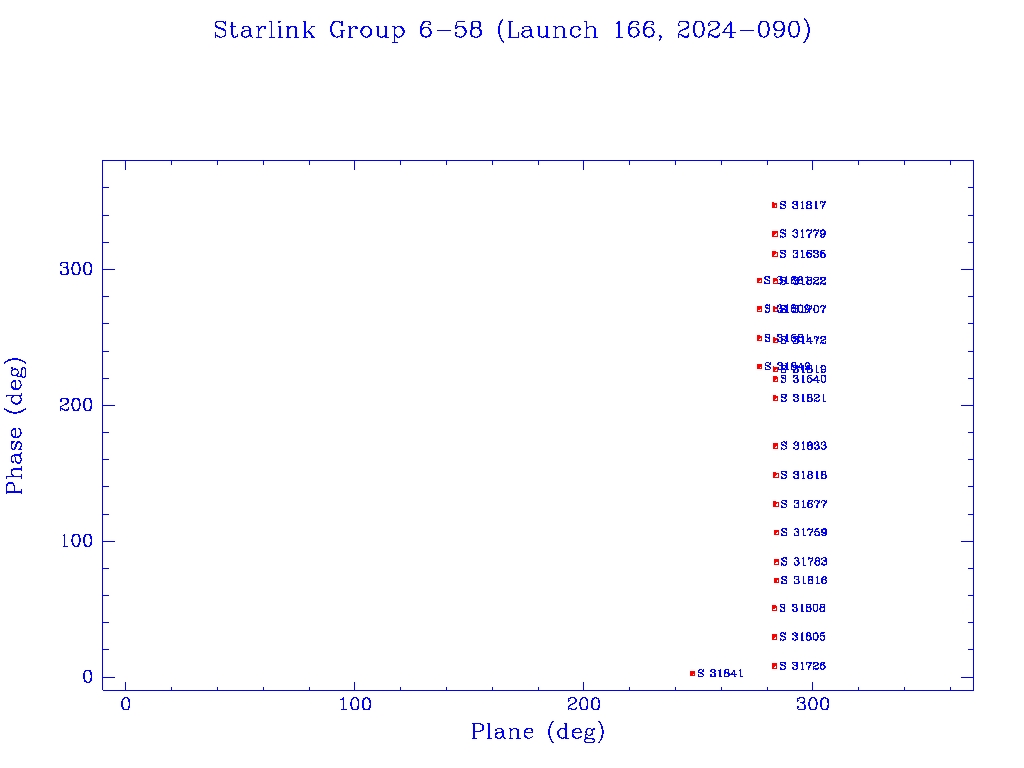The height and width of the screenshot is (768, 1024).
Task: Click the "S 31833" satellite label
Action: pos(803,446)
